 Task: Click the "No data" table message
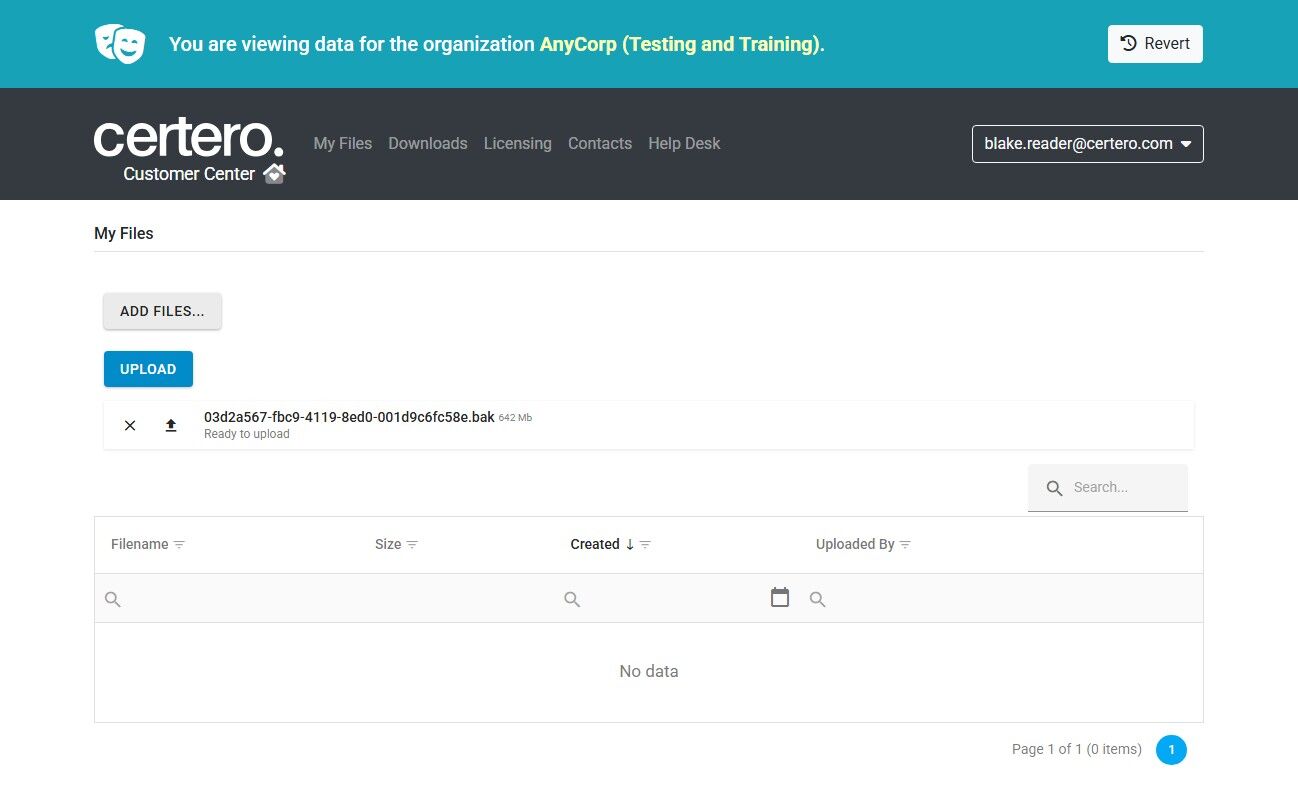(649, 672)
